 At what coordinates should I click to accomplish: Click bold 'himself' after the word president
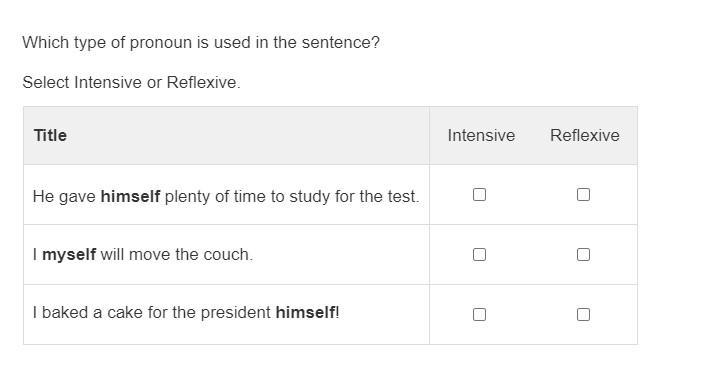coord(305,313)
